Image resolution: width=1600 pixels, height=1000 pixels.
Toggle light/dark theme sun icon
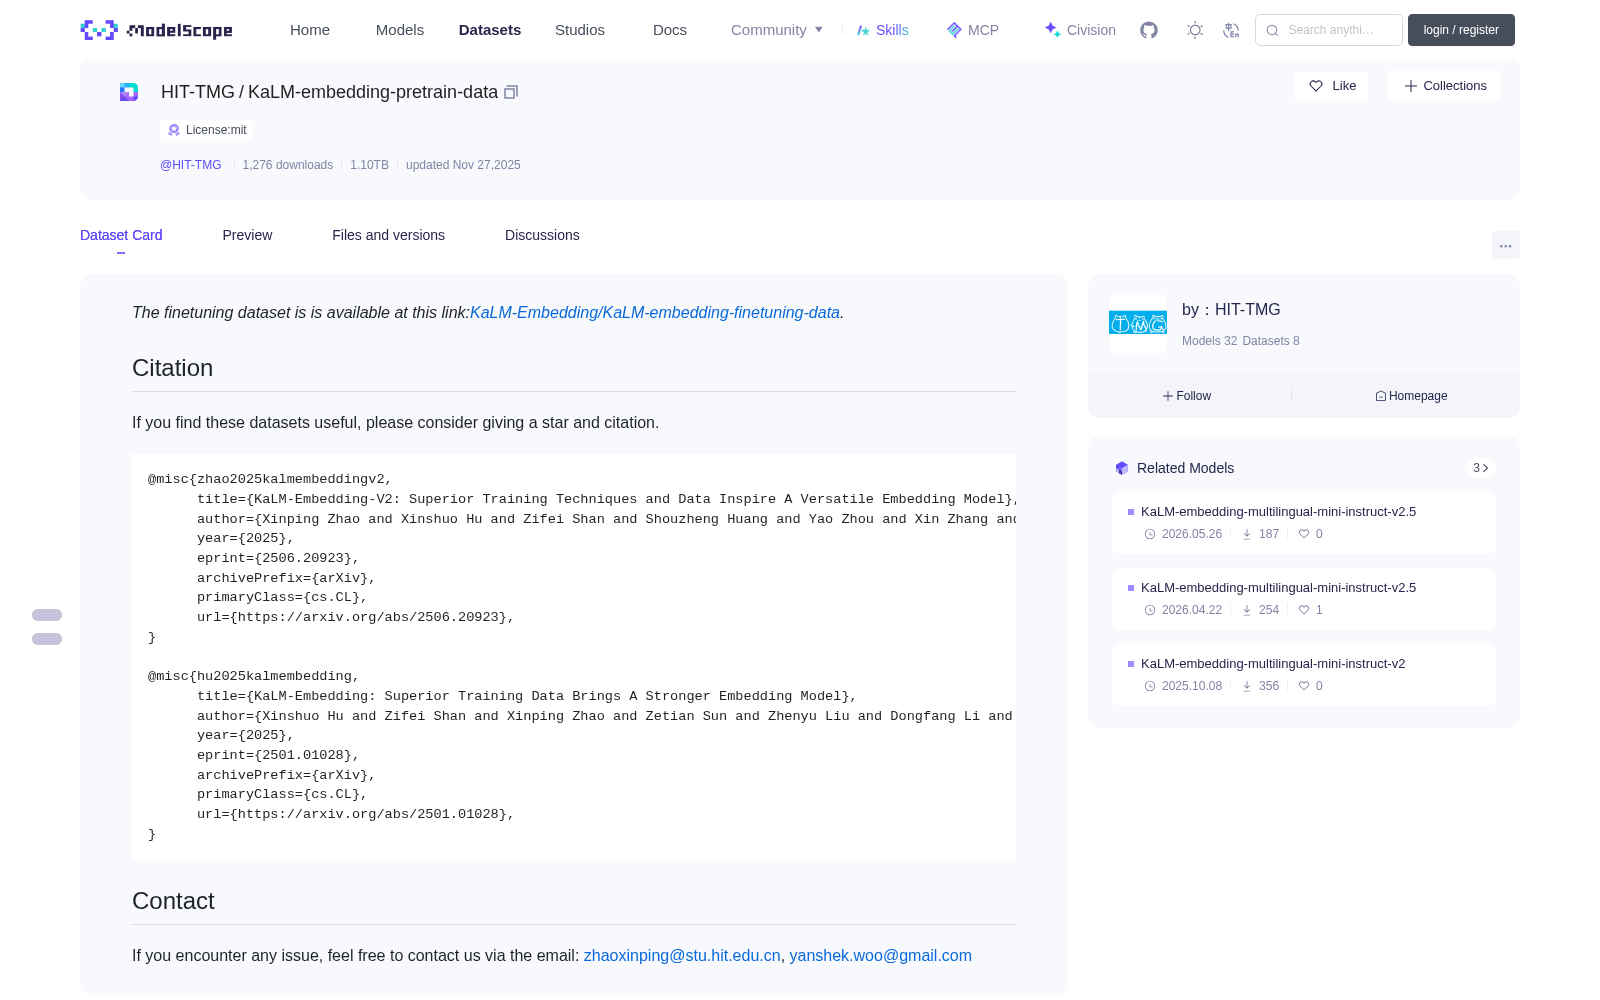(x=1195, y=30)
